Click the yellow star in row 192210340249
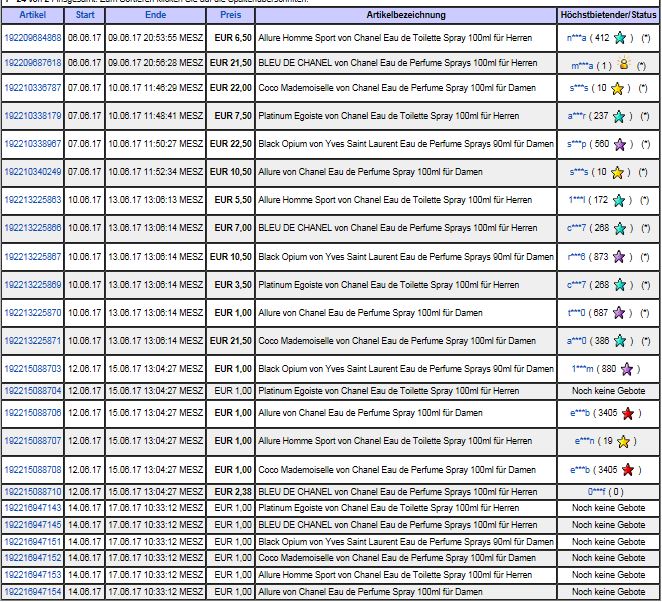The width and height of the screenshot is (662, 602). [617, 172]
